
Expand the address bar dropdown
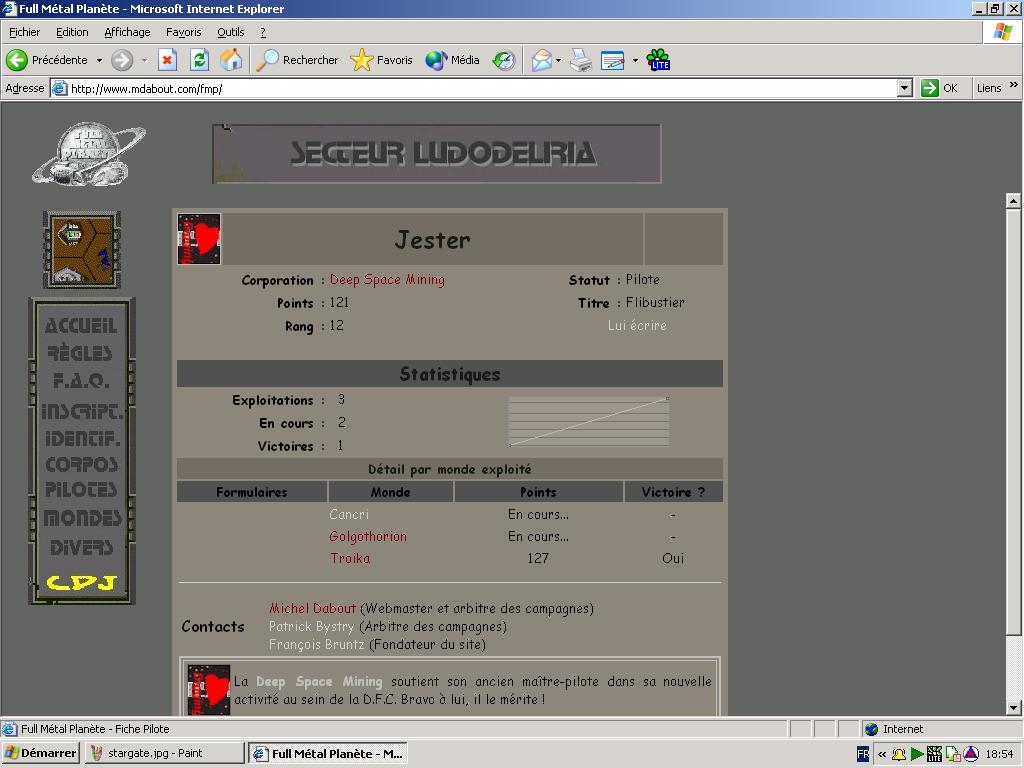(x=904, y=88)
